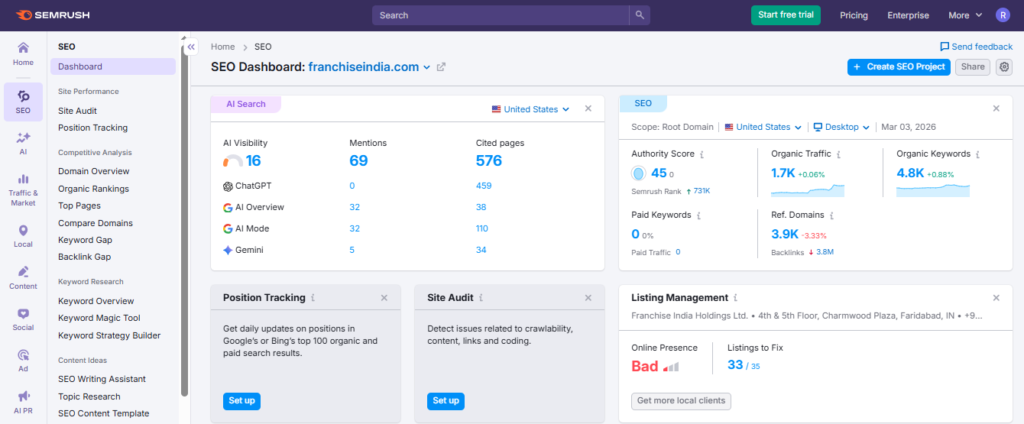Open franchiseindia.com external link icon
Viewport: 1024px width, 424px height.
pos(441,67)
